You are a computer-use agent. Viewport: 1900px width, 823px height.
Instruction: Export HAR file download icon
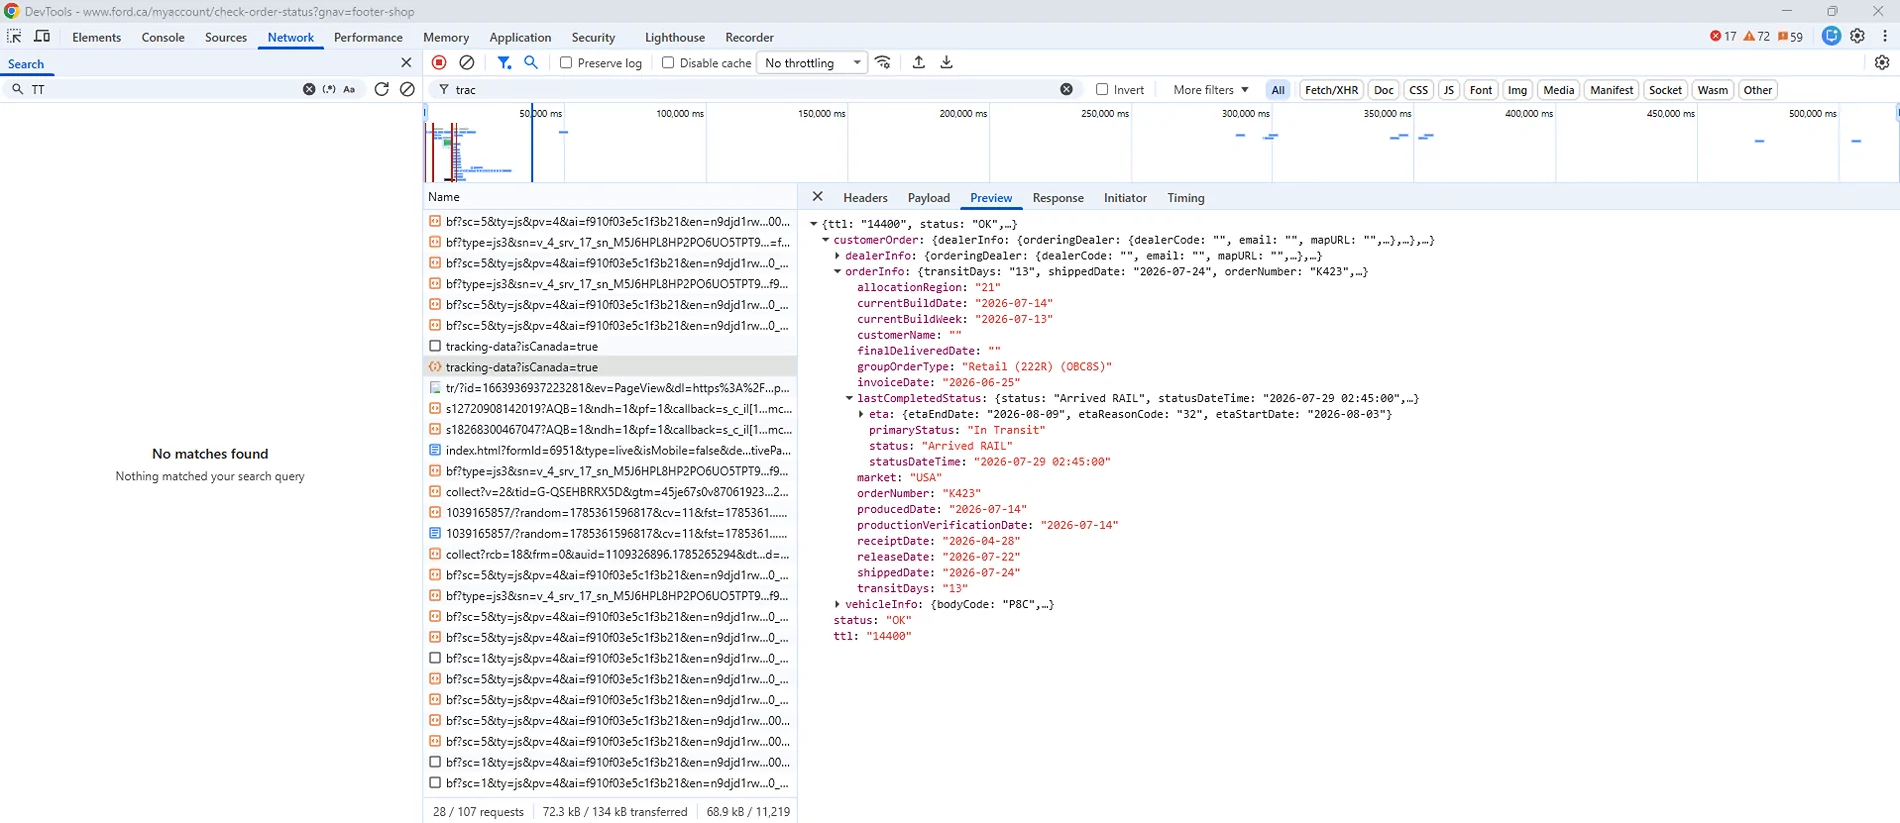[x=946, y=62]
